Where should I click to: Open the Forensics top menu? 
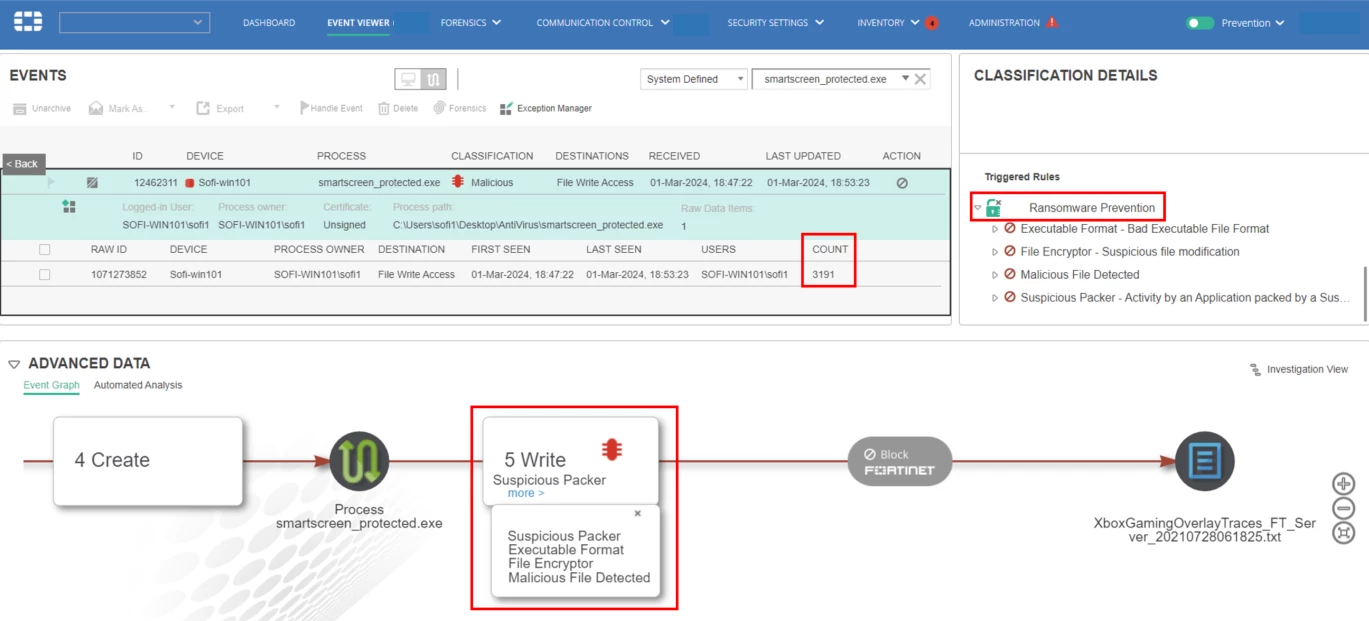[x=471, y=23]
